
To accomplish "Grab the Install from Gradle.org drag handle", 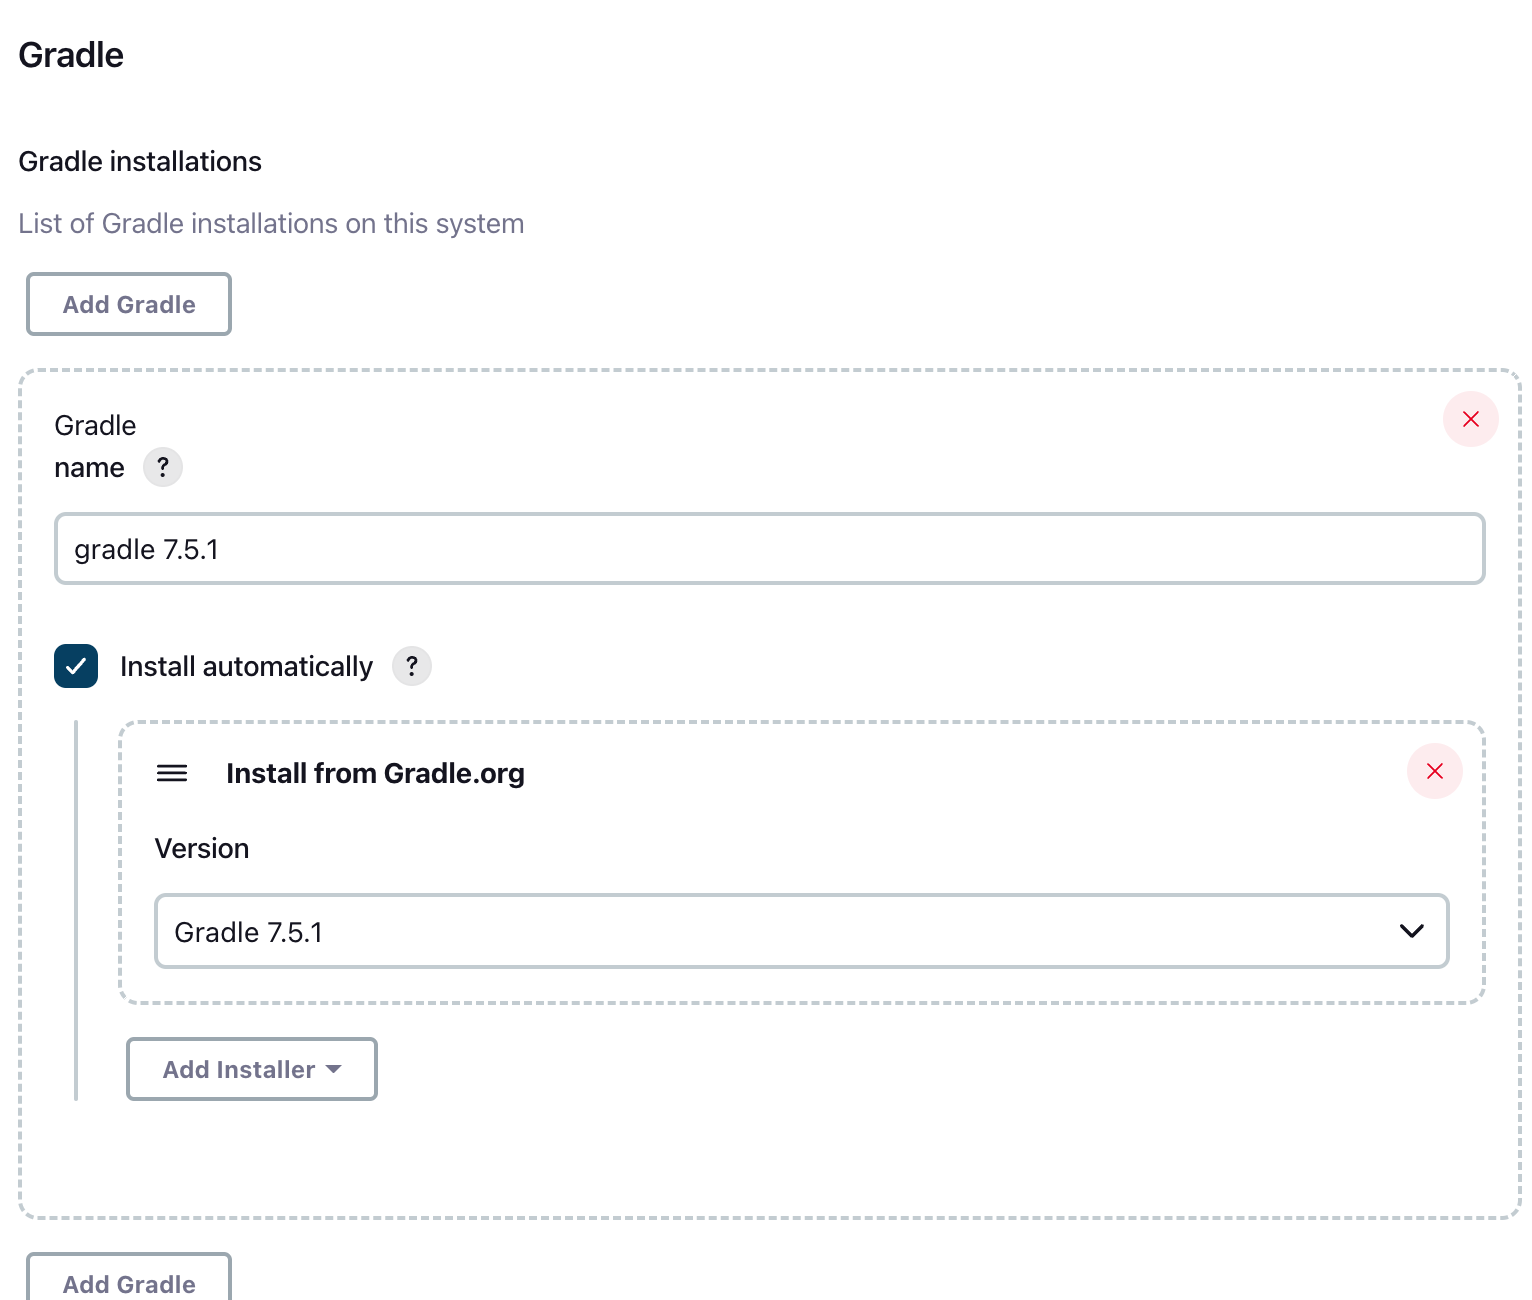I will point(172,773).
